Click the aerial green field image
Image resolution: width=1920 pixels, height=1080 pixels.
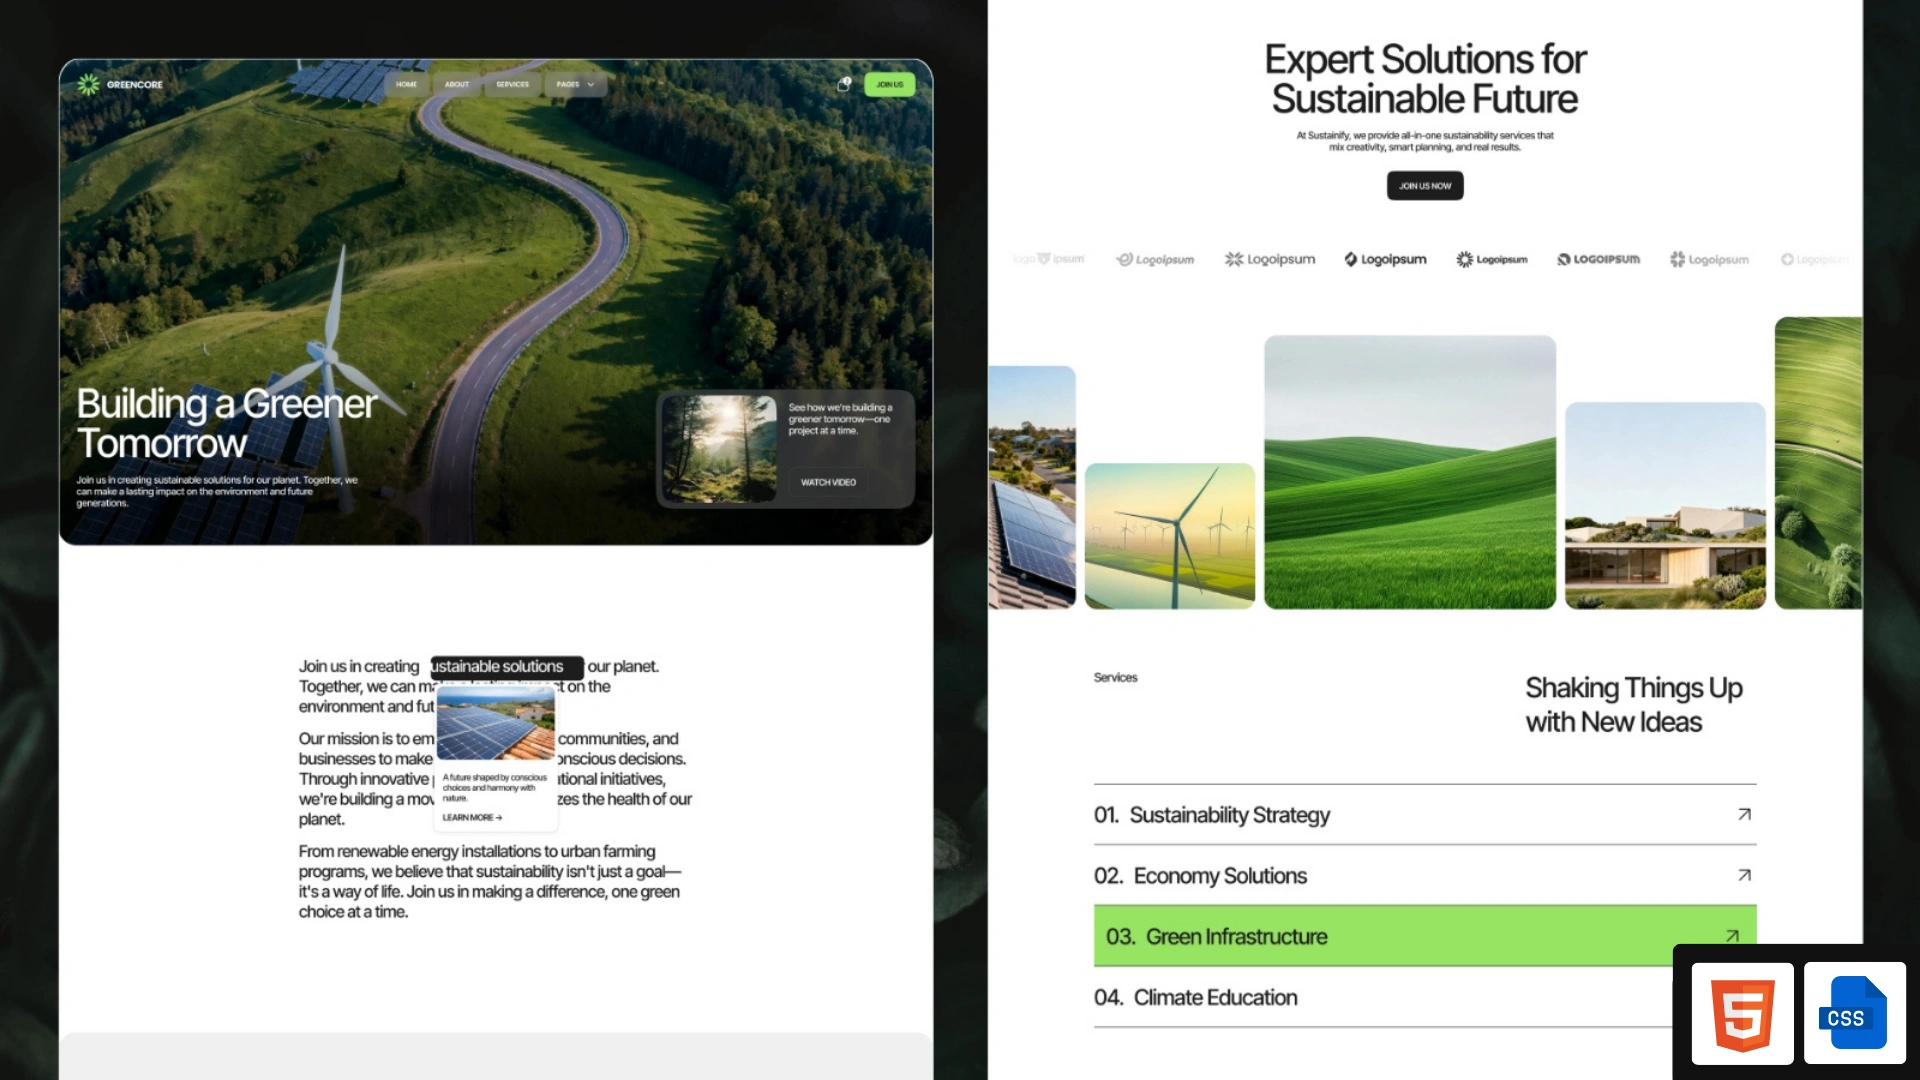coord(1818,463)
